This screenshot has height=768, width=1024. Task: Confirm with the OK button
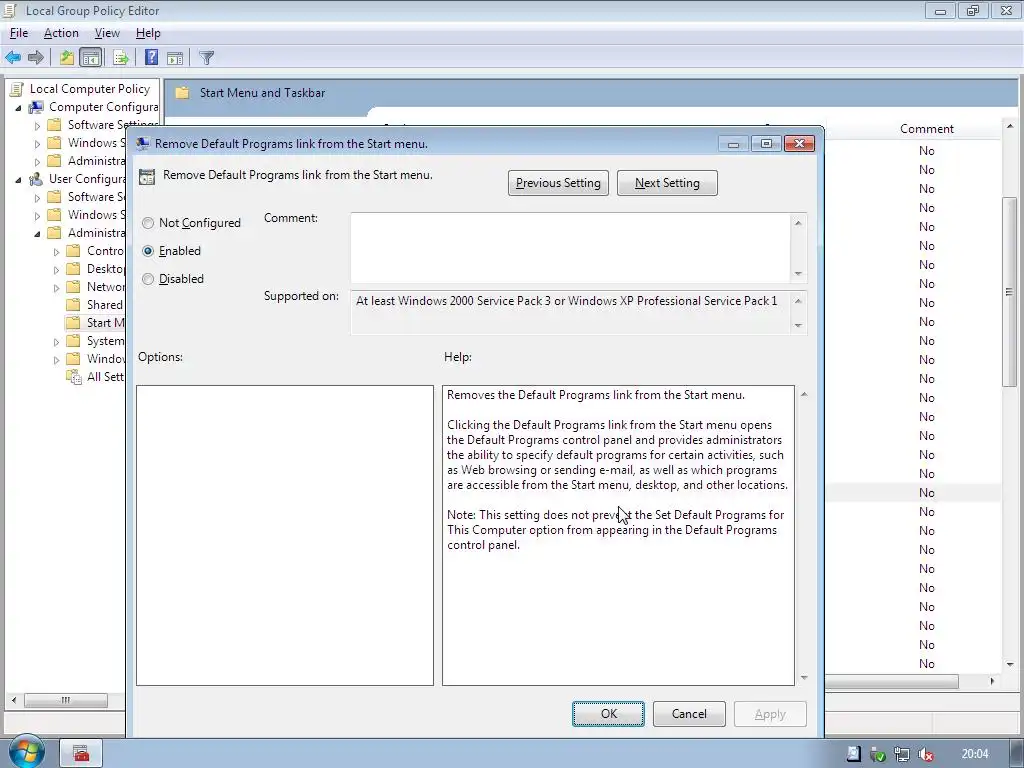click(x=609, y=714)
